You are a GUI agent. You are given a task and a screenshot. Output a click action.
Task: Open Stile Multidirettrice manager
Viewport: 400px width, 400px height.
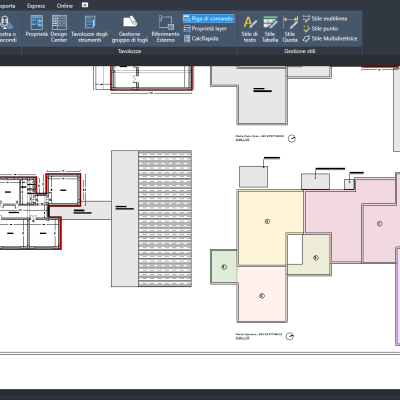330,39
